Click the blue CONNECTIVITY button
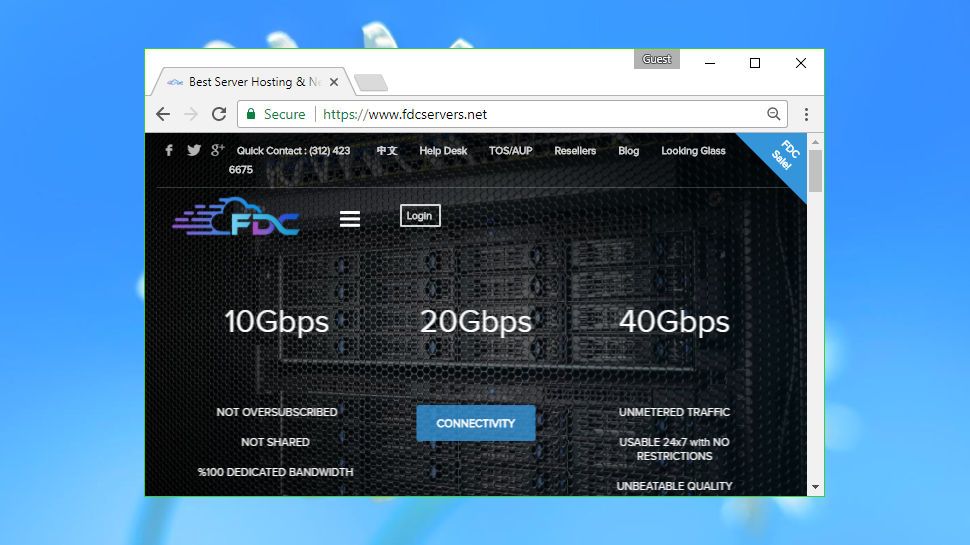 point(476,423)
